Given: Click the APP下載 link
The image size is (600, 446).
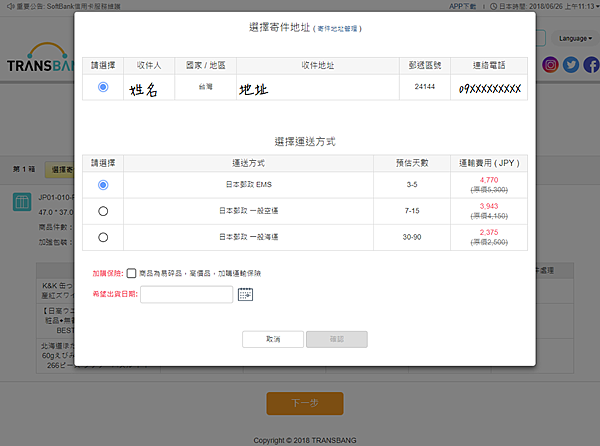Looking at the screenshot, I should (462, 7).
